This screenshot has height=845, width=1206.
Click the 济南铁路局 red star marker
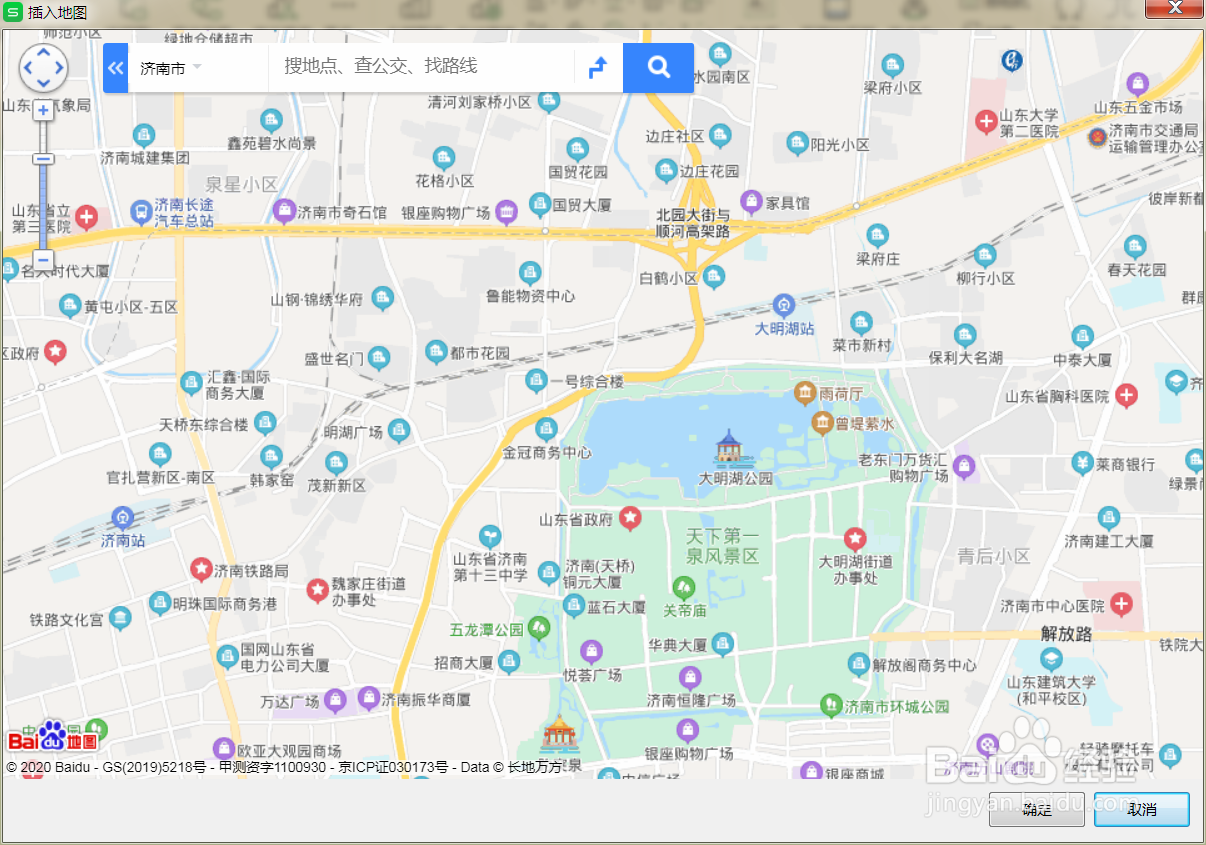click(201, 569)
